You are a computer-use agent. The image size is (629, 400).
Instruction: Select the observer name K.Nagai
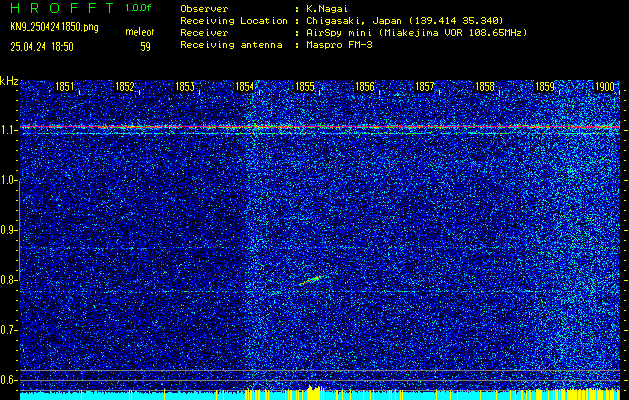coord(326,9)
